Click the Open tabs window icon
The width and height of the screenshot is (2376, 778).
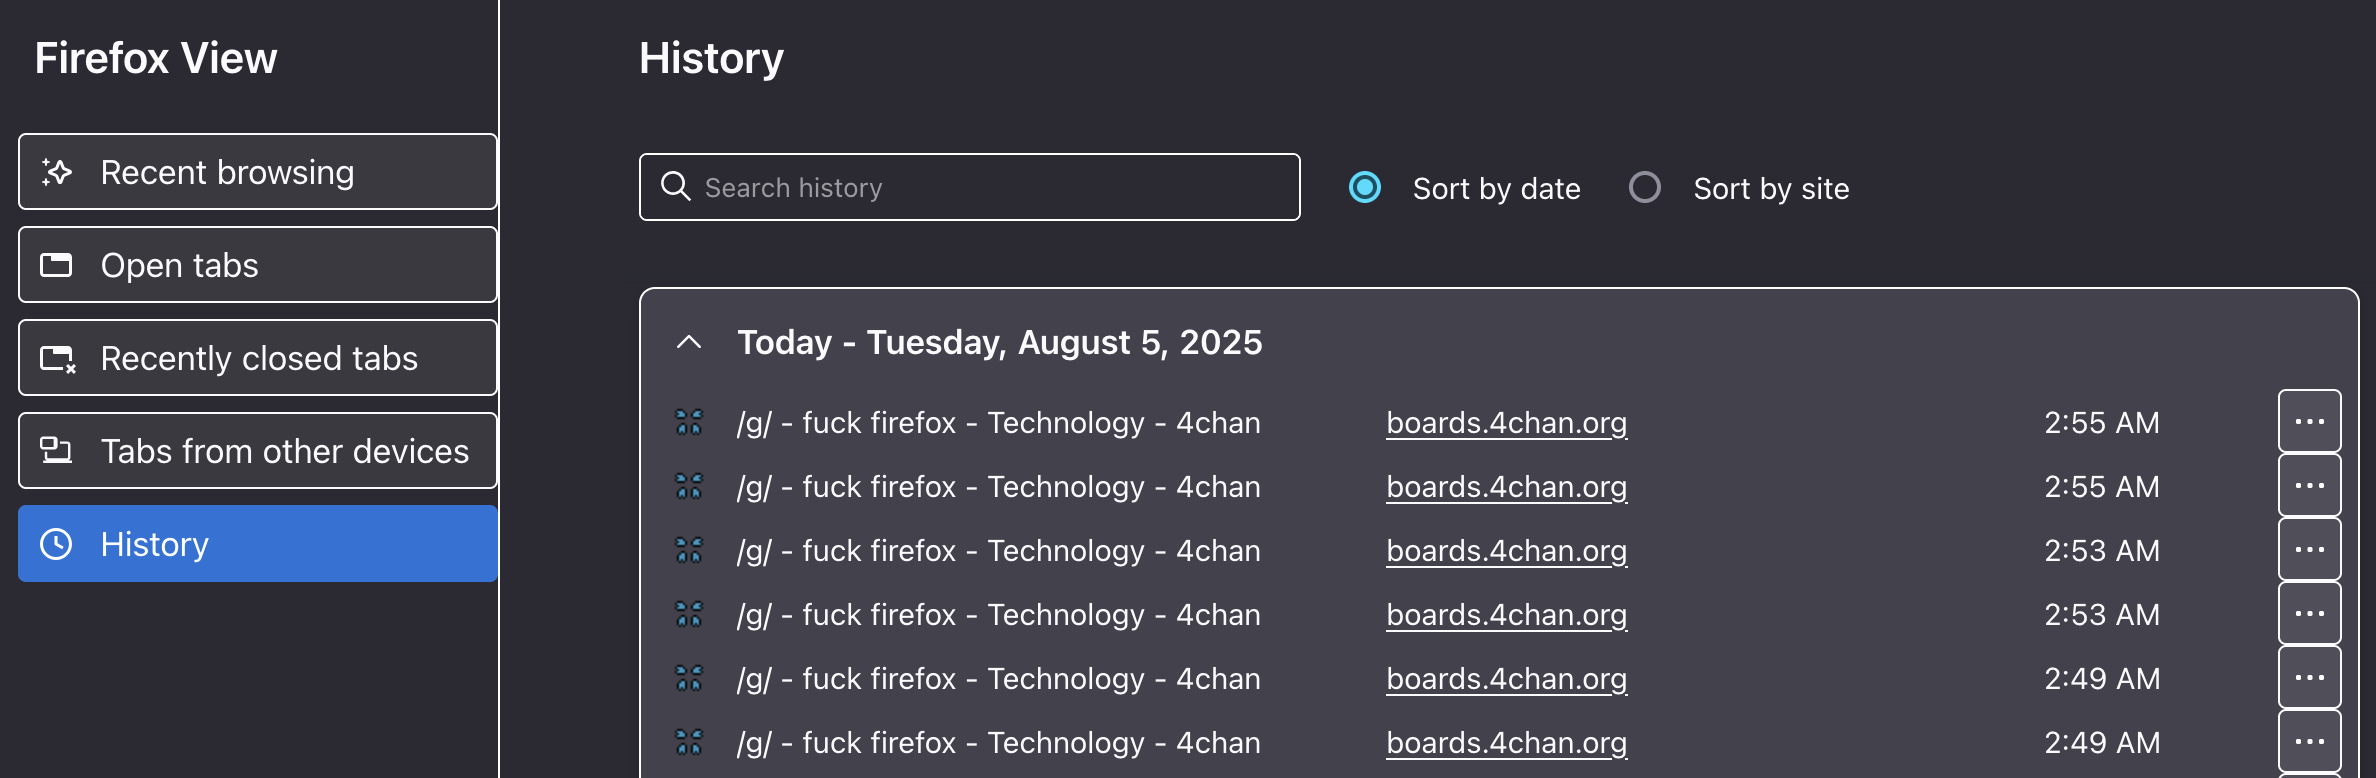pos(56,265)
